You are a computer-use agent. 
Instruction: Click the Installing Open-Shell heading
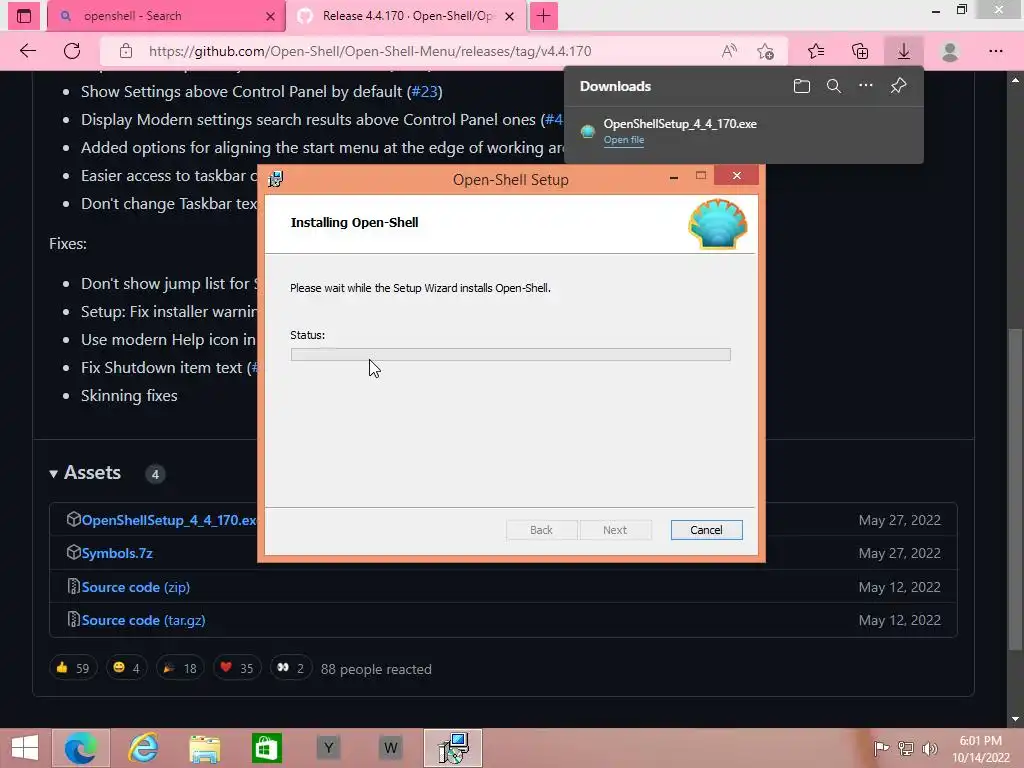[355, 223]
